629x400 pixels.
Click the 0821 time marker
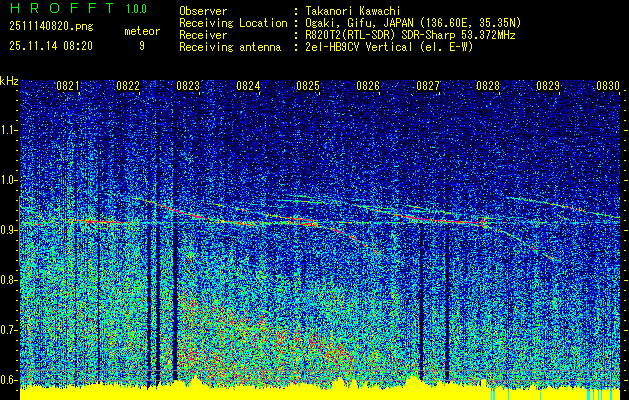pyautogui.click(x=68, y=85)
